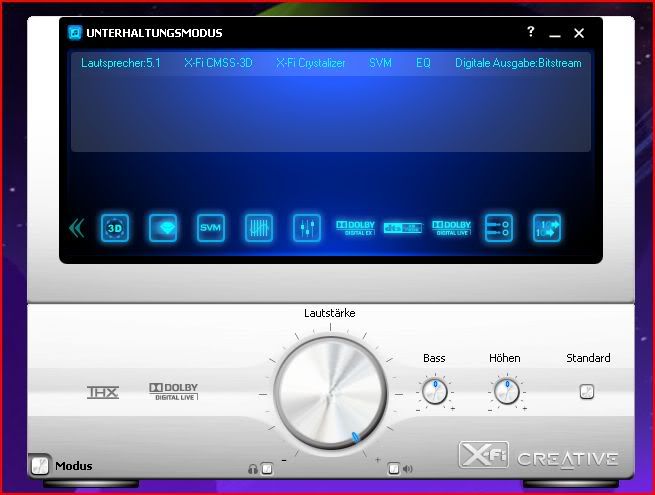Click the Standard reset button
Image resolution: width=655 pixels, height=495 pixels.
point(587,392)
